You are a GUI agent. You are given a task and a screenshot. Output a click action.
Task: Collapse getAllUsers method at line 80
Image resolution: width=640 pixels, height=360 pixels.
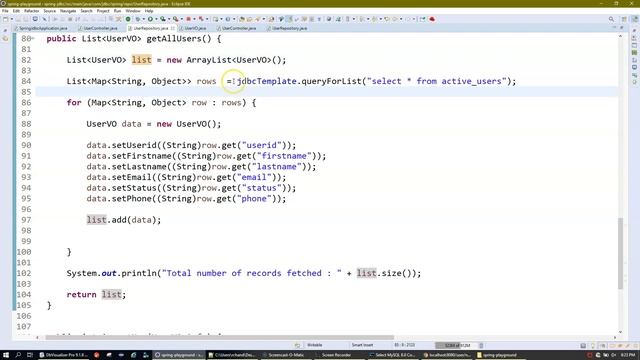click(33, 38)
